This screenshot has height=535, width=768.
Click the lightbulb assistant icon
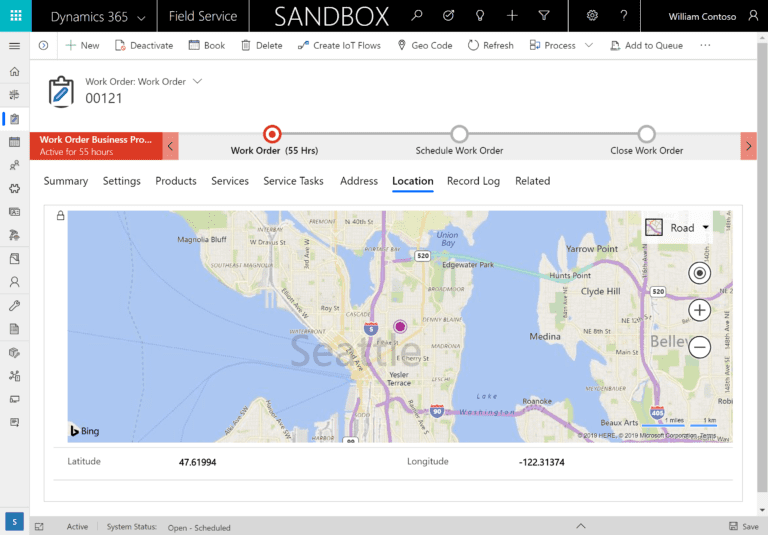click(480, 16)
